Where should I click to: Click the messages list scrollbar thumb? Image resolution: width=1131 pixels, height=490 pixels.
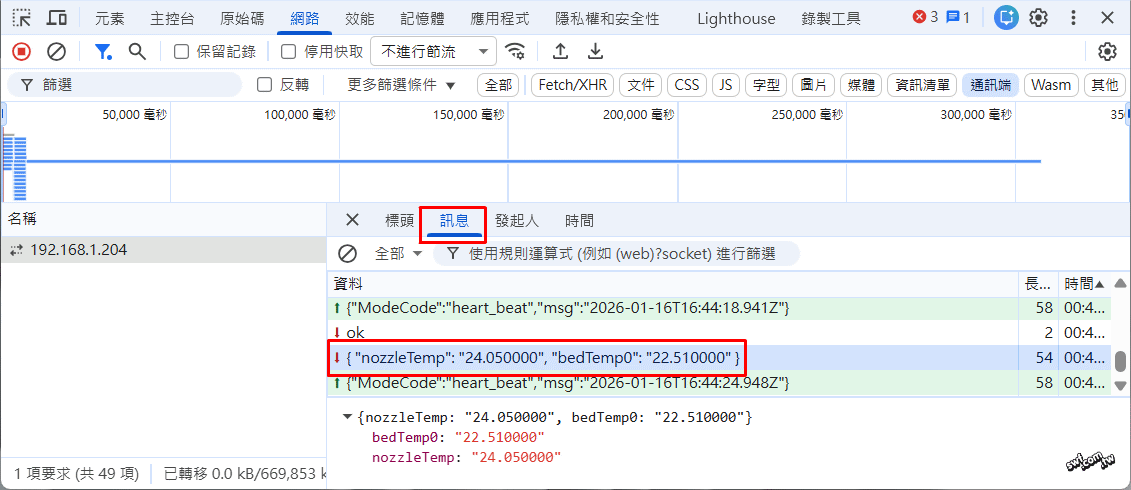tap(1120, 361)
